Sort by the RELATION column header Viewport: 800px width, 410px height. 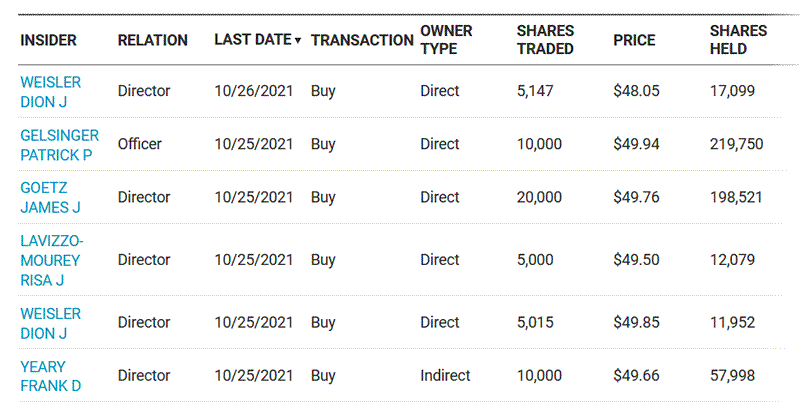tap(152, 41)
